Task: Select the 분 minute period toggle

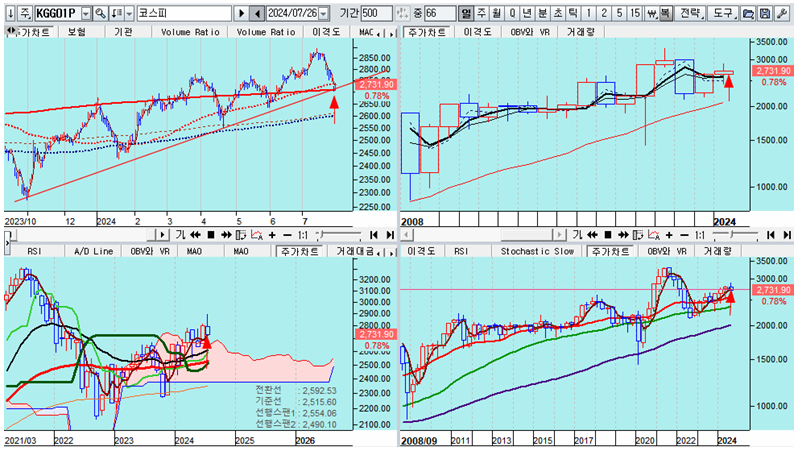Action: point(543,13)
